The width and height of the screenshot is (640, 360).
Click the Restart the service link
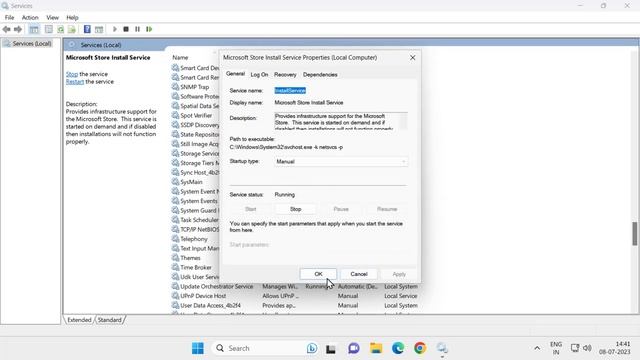[x=75, y=82]
